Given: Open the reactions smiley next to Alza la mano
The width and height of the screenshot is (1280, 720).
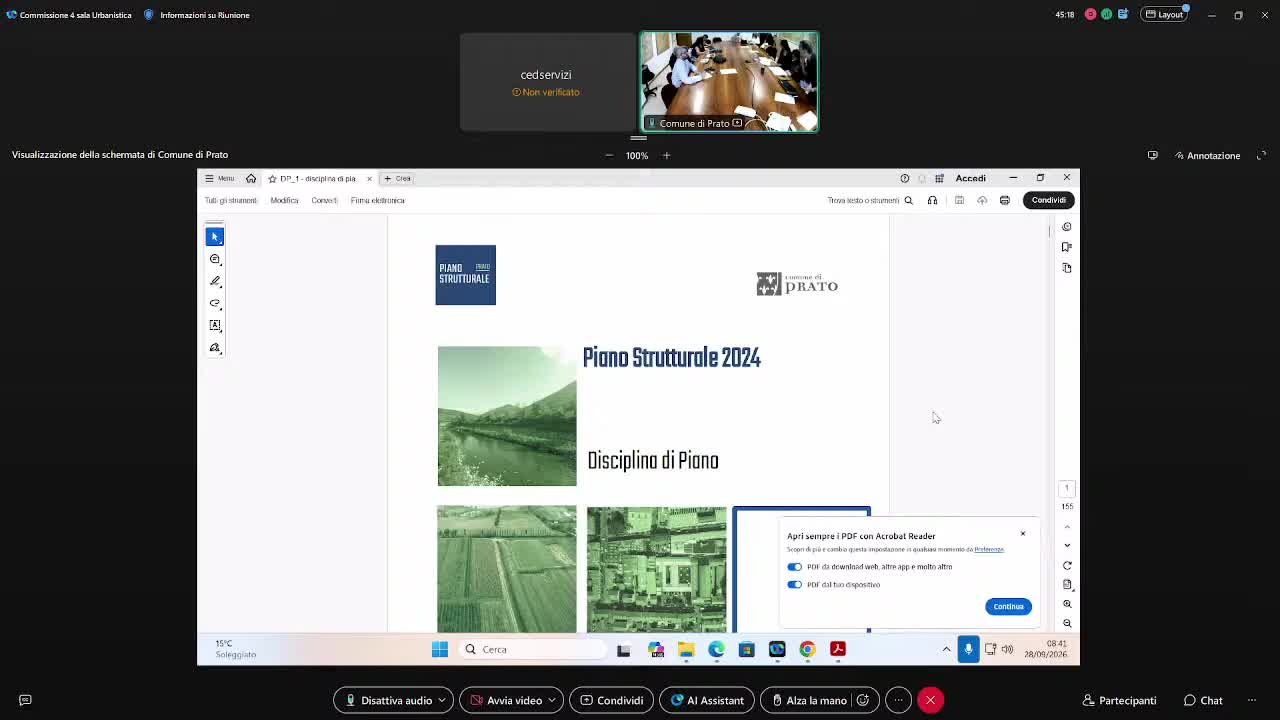Looking at the screenshot, I should pos(863,700).
